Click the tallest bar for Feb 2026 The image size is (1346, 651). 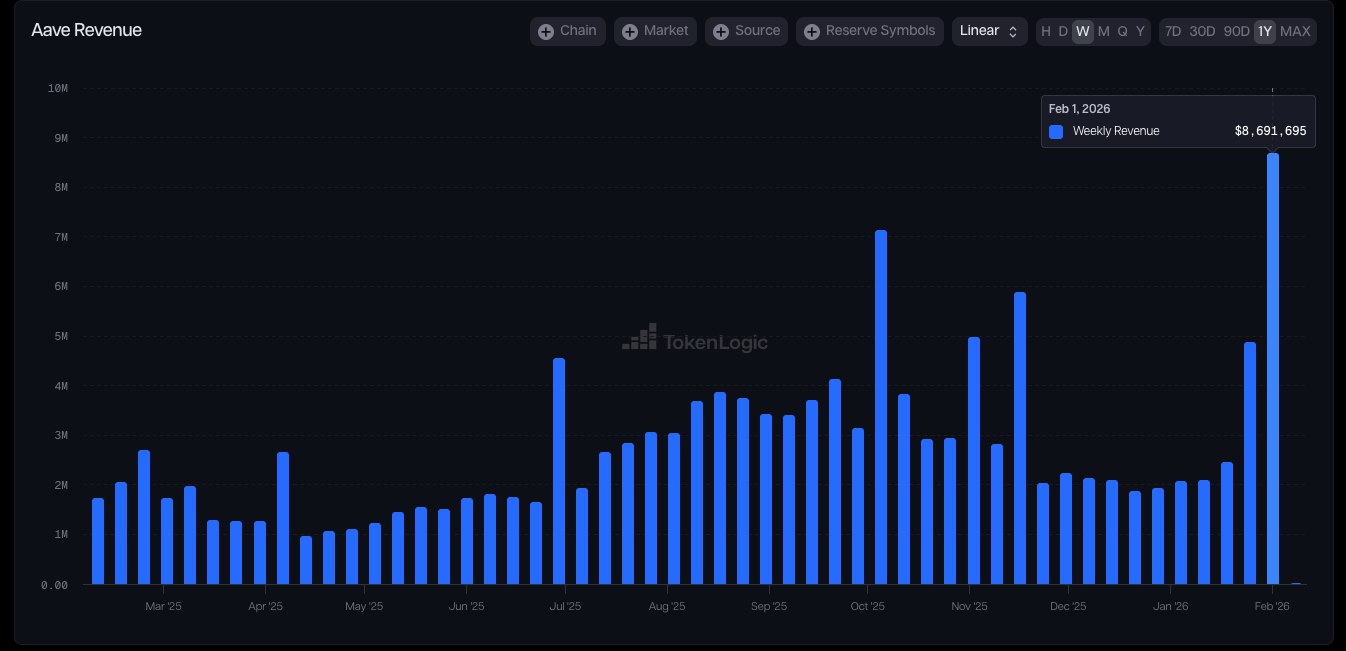click(1272, 370)
